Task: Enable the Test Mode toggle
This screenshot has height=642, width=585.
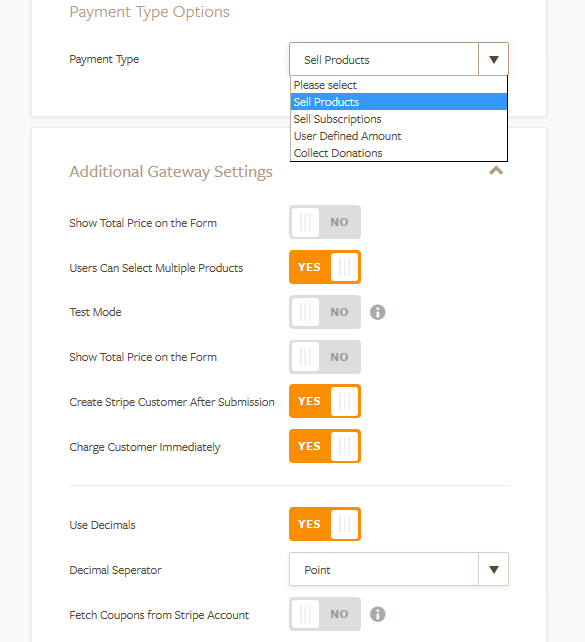Action: coord(325,312)
